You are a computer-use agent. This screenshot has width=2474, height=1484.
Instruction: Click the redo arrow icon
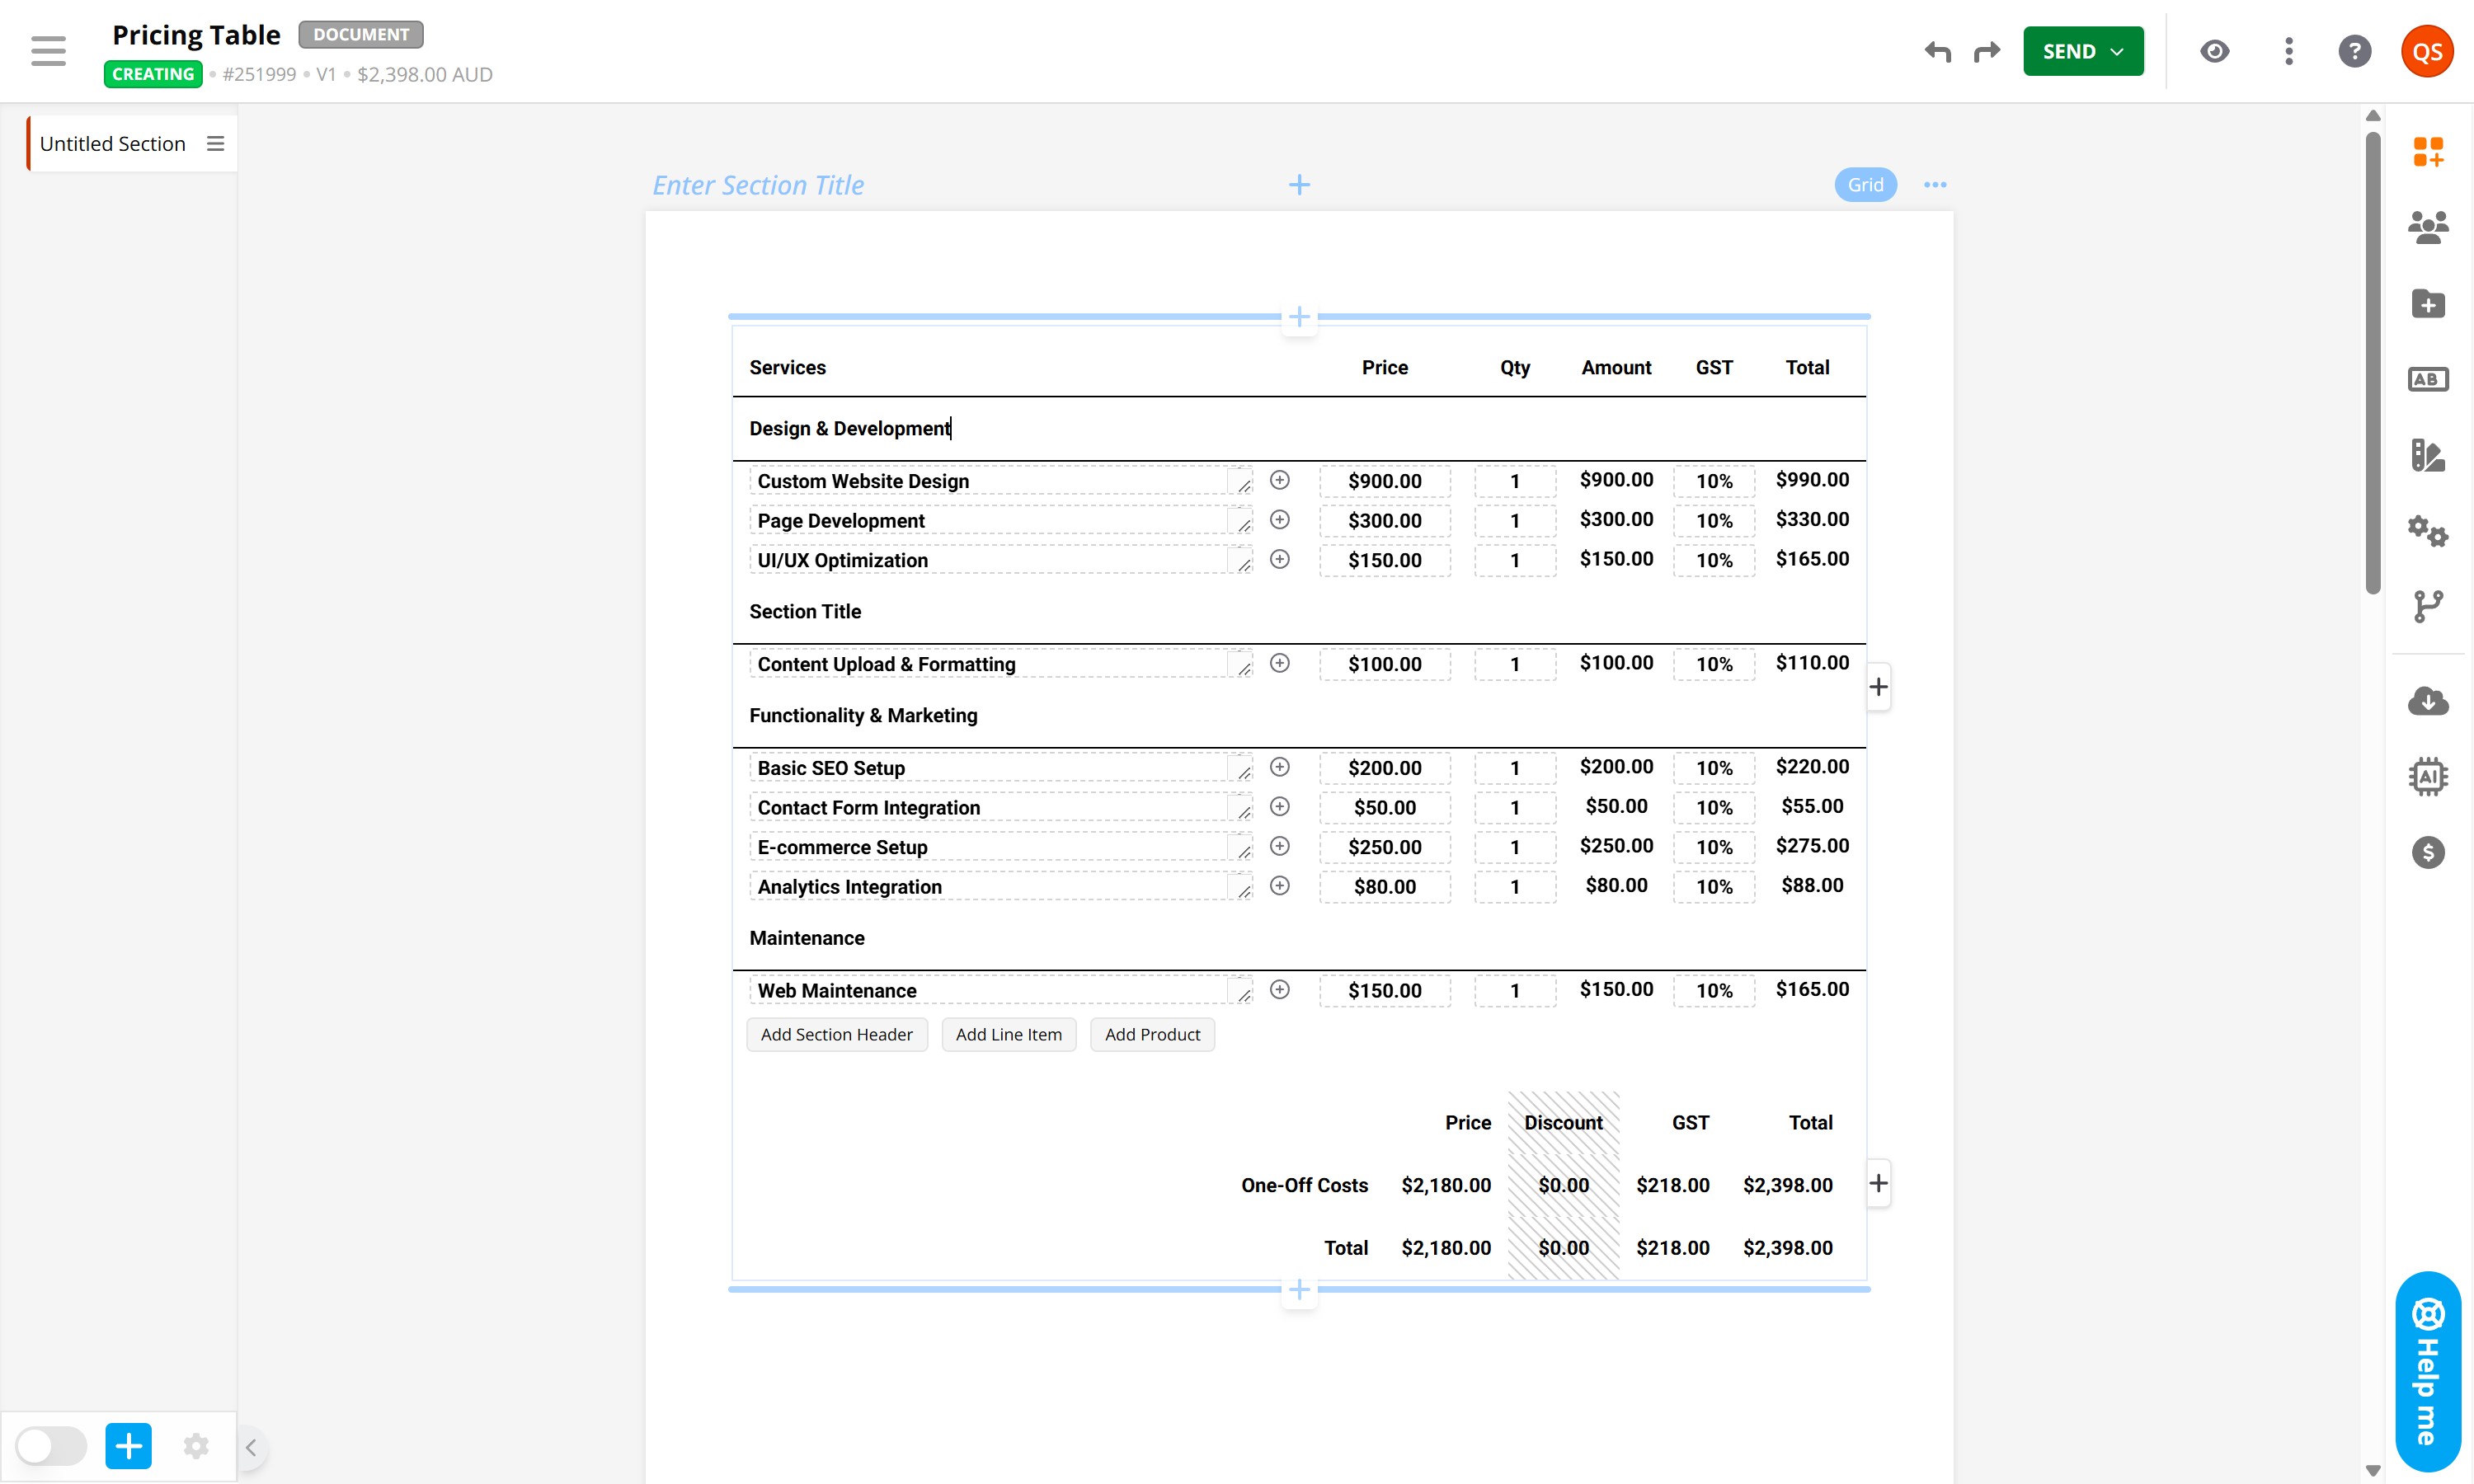click(1986, 51)
